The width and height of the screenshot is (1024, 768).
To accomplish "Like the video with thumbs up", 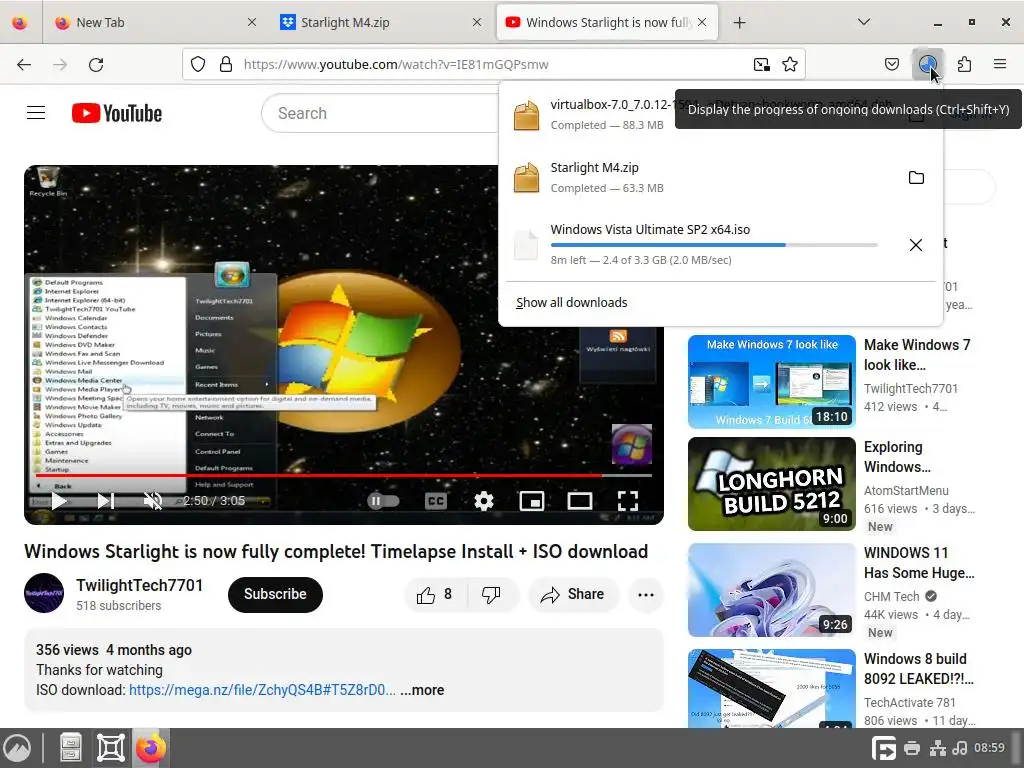I will pyautogui.click(x=435, y=594).
